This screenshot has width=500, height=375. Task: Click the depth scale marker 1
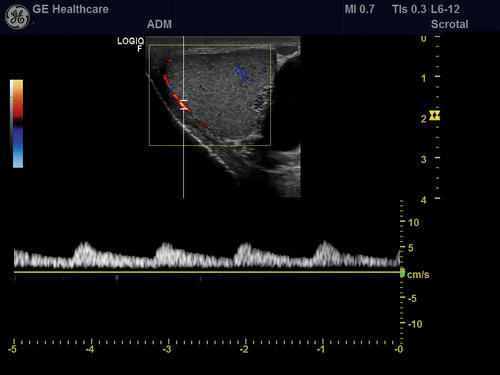423,78
